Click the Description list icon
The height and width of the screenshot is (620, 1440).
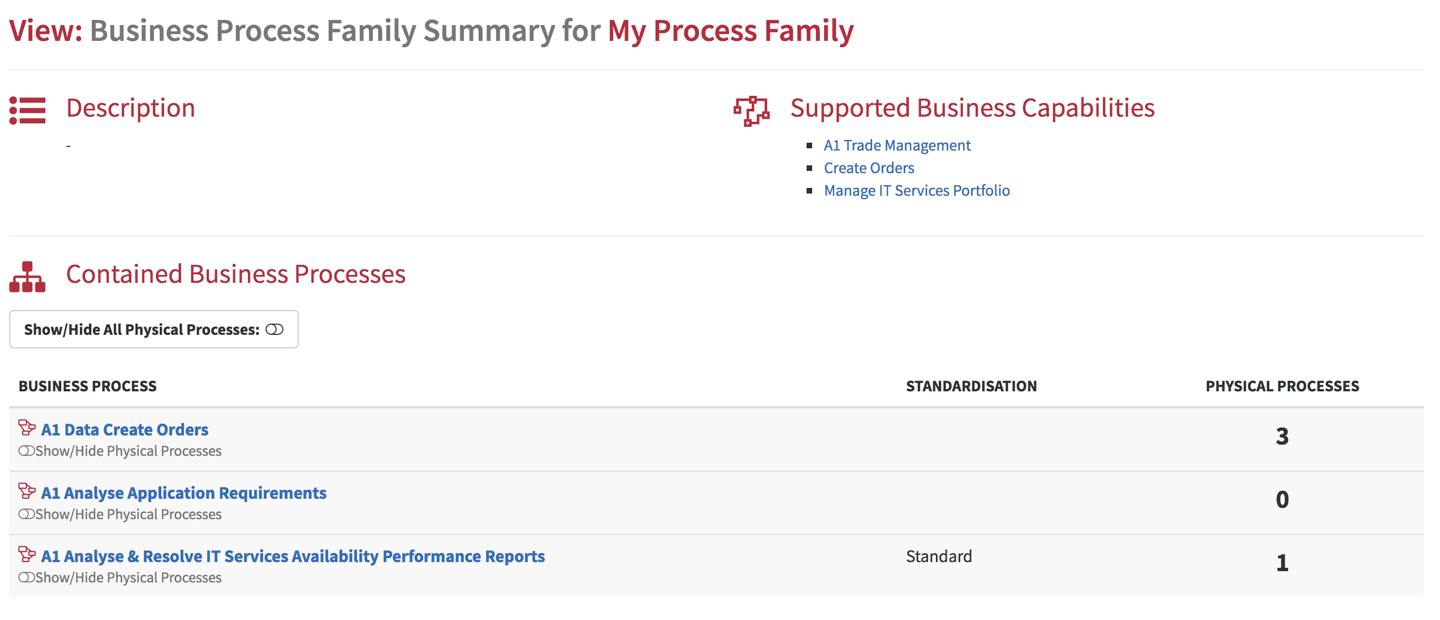pos(27,110)
